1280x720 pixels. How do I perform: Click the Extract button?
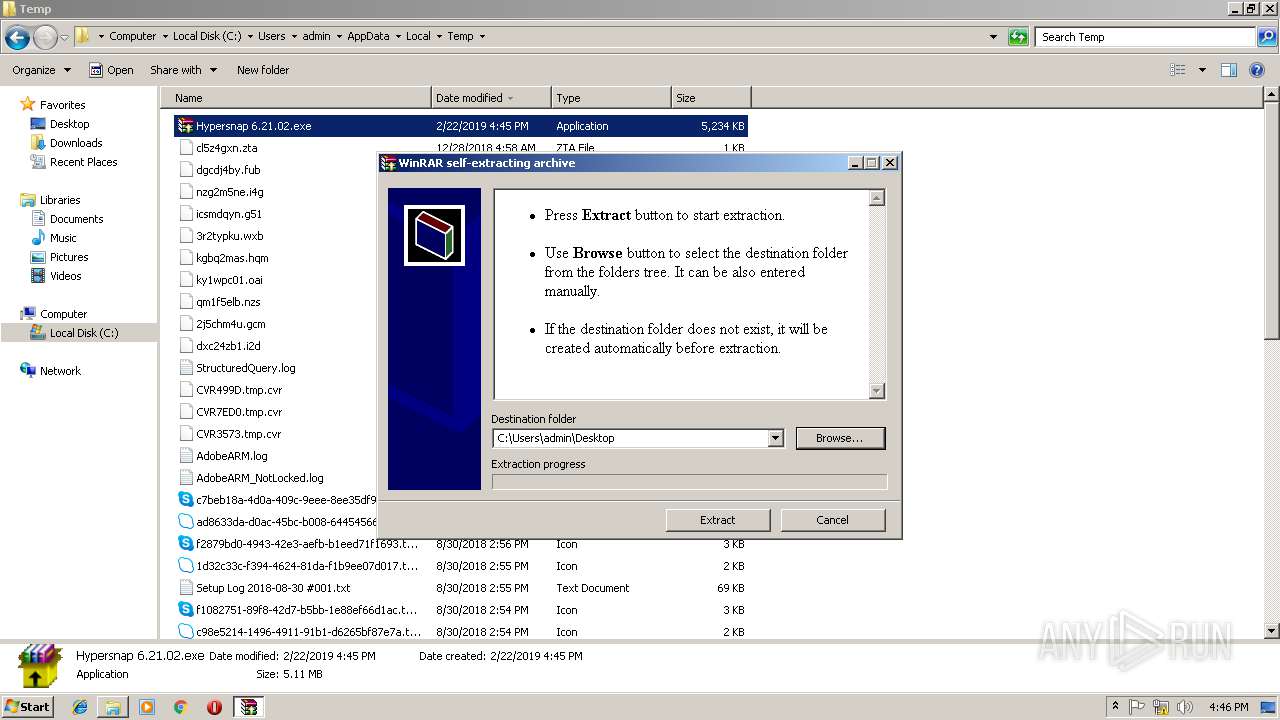[x=717, y=520]
